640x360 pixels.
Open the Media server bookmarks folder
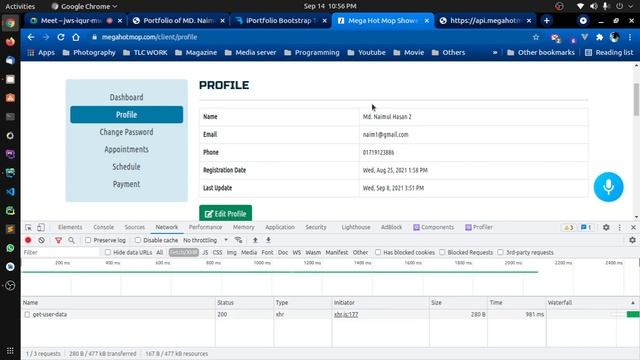pos(250,52)
